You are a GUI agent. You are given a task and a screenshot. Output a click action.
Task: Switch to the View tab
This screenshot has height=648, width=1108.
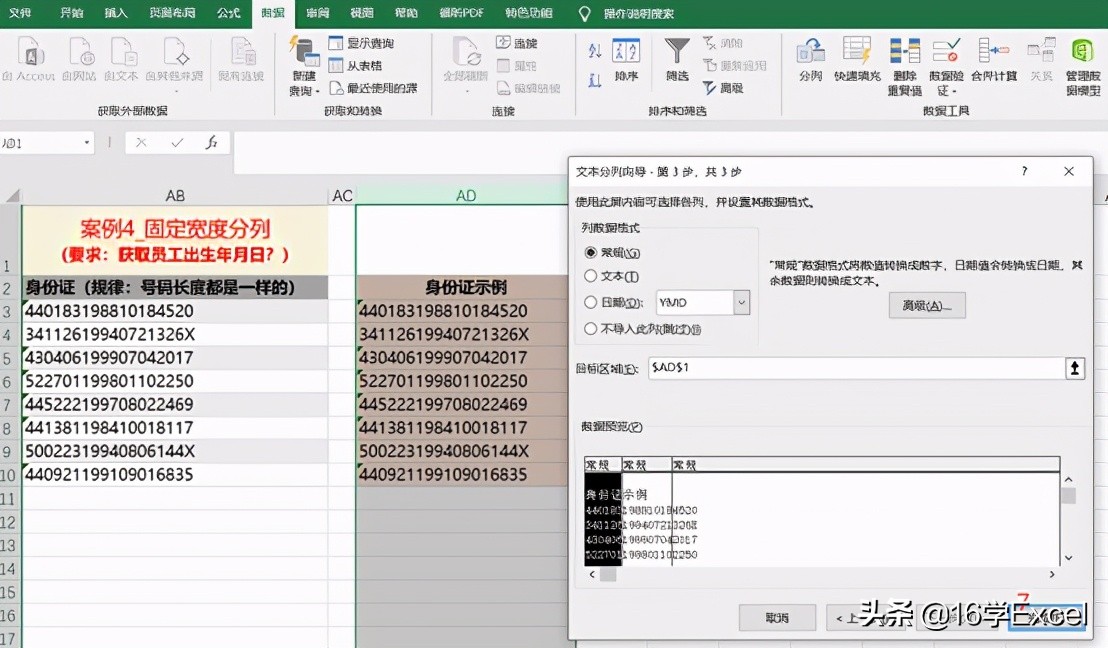[x=362, y=13]
